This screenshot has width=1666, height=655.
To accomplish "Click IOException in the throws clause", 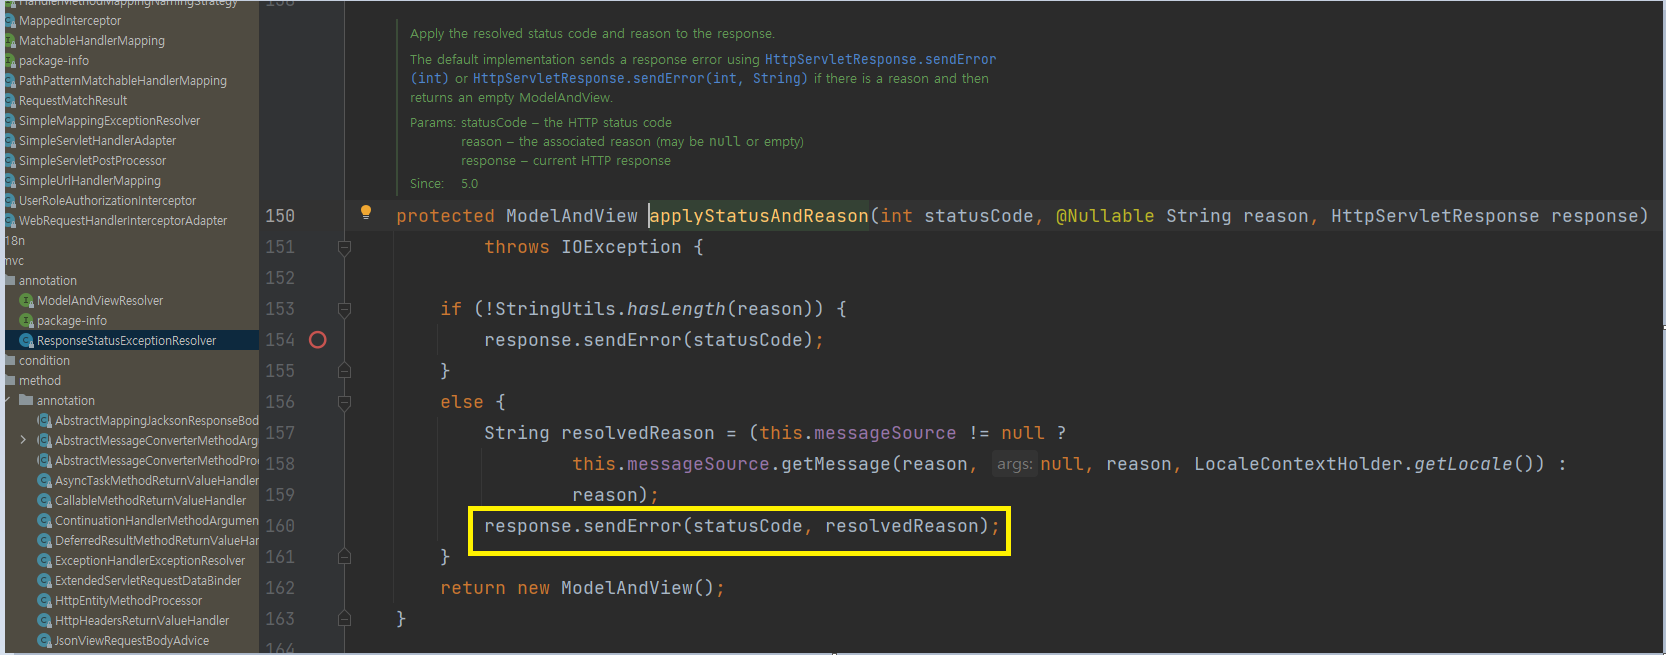I will 621,247.
